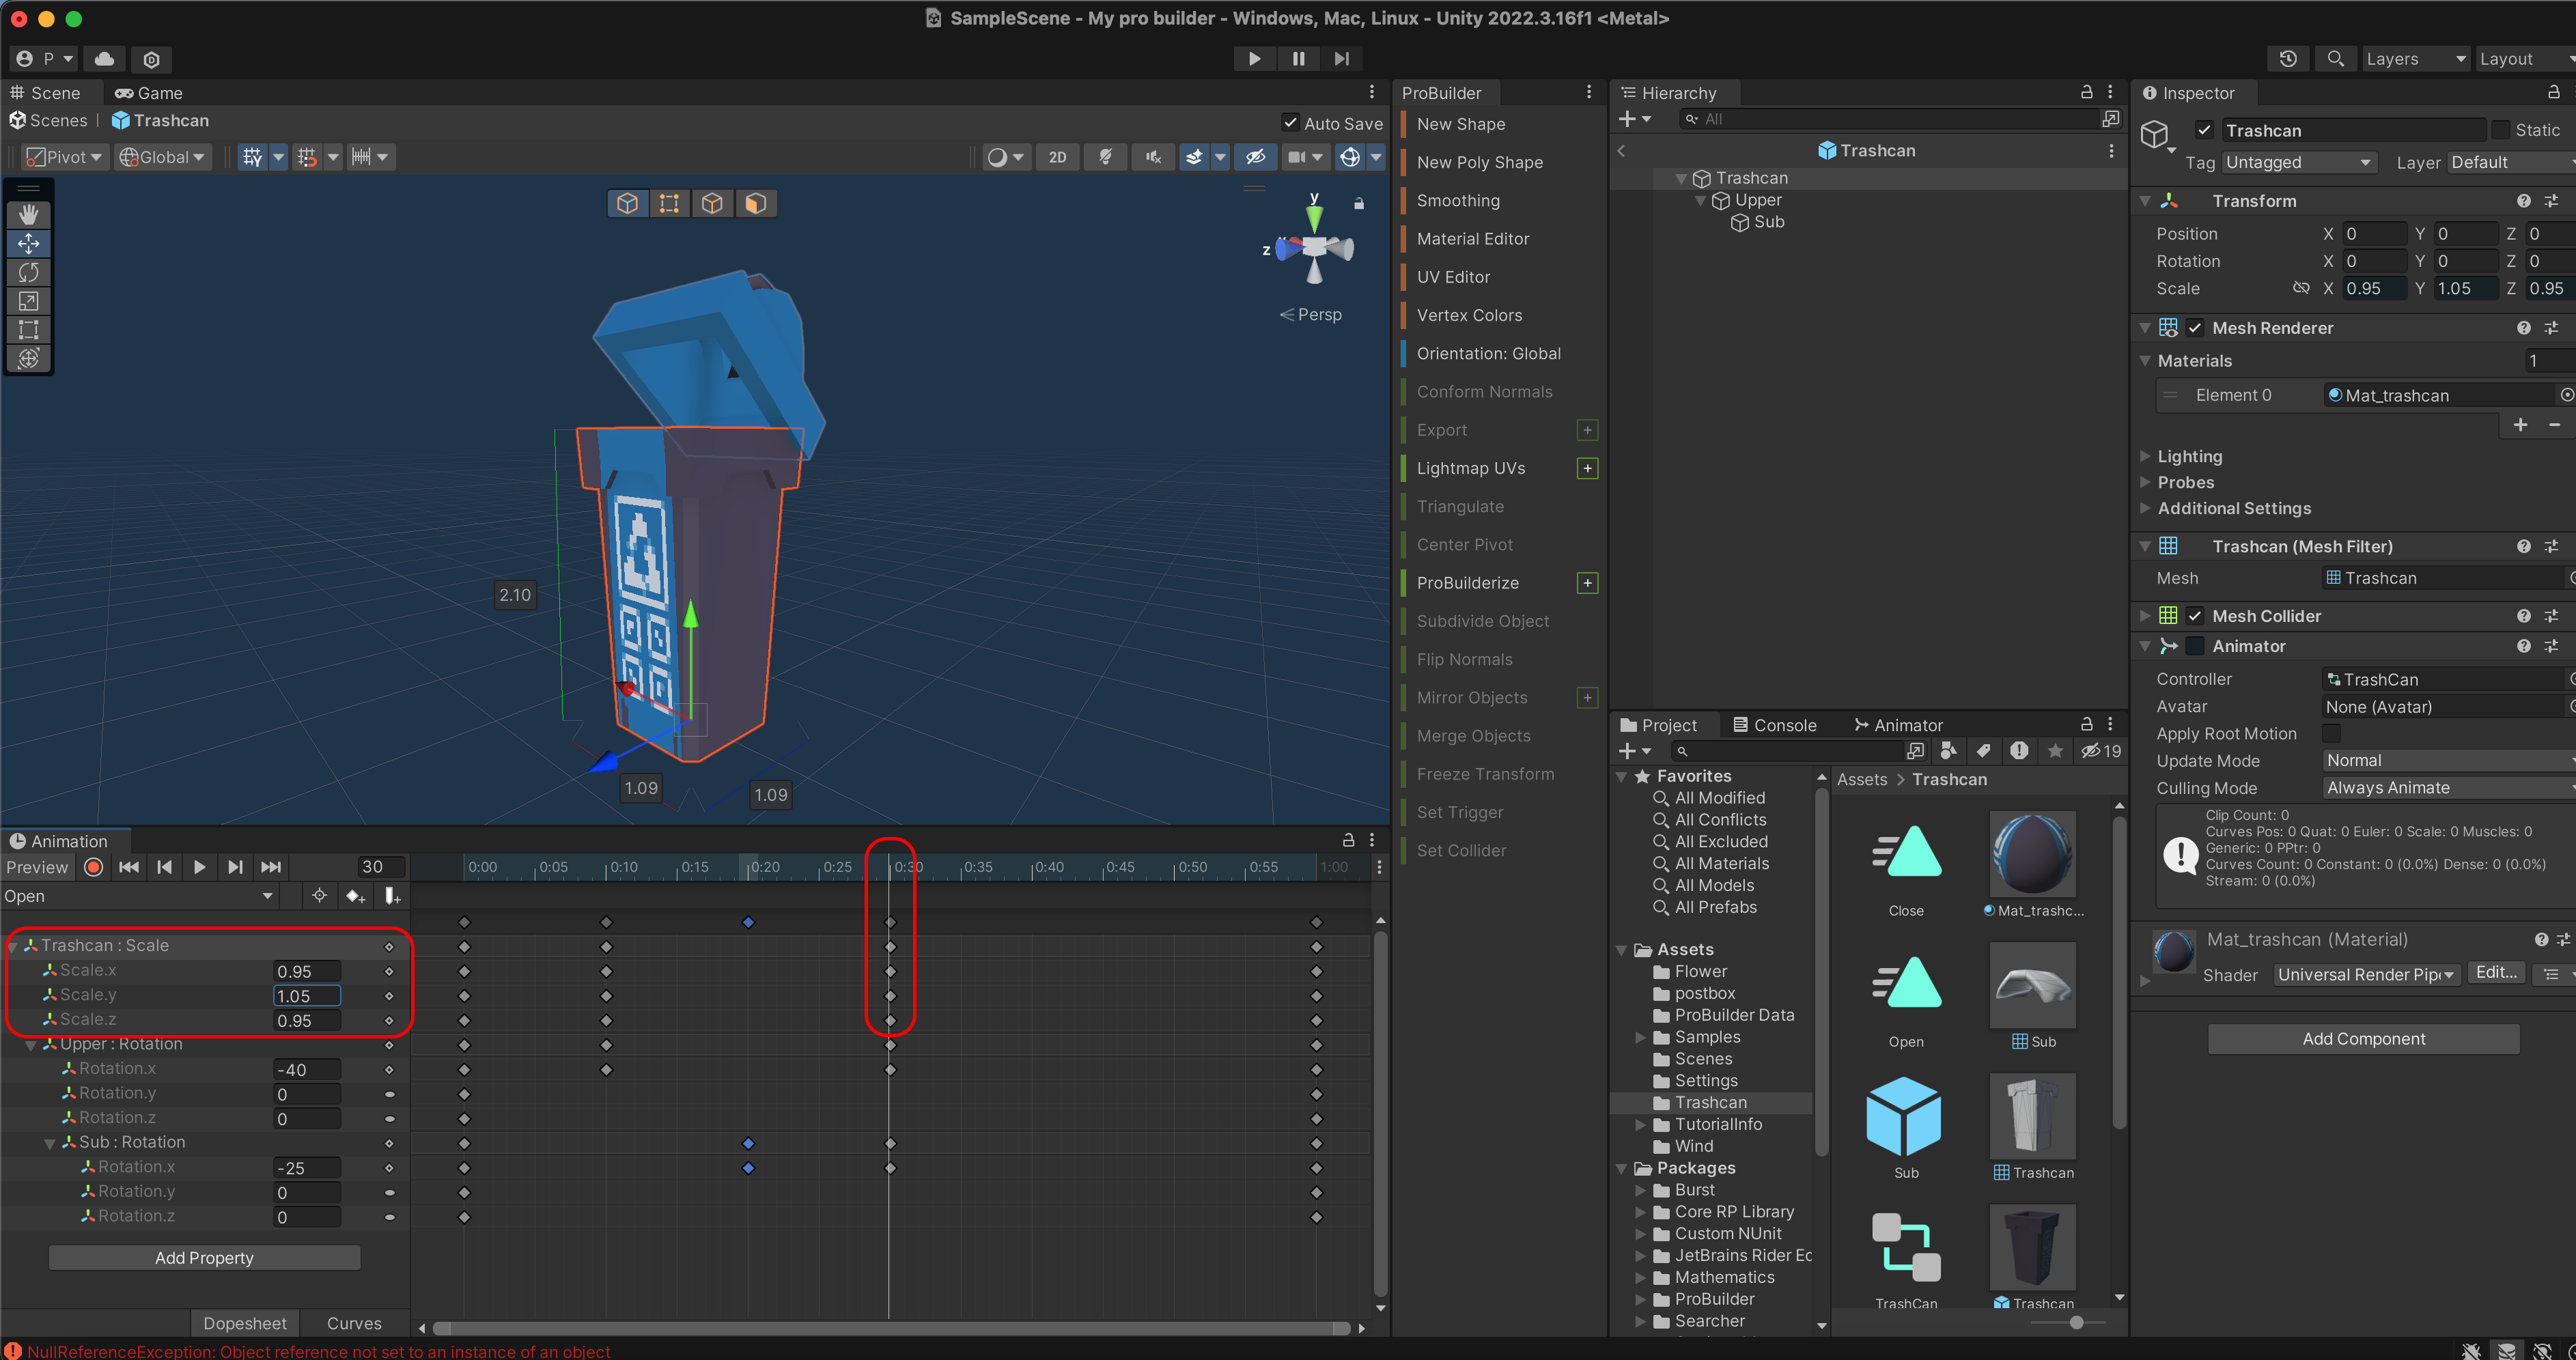Click the Add Property button
Viewport: 2576px width, 1360px height.
pos(204,1257)
